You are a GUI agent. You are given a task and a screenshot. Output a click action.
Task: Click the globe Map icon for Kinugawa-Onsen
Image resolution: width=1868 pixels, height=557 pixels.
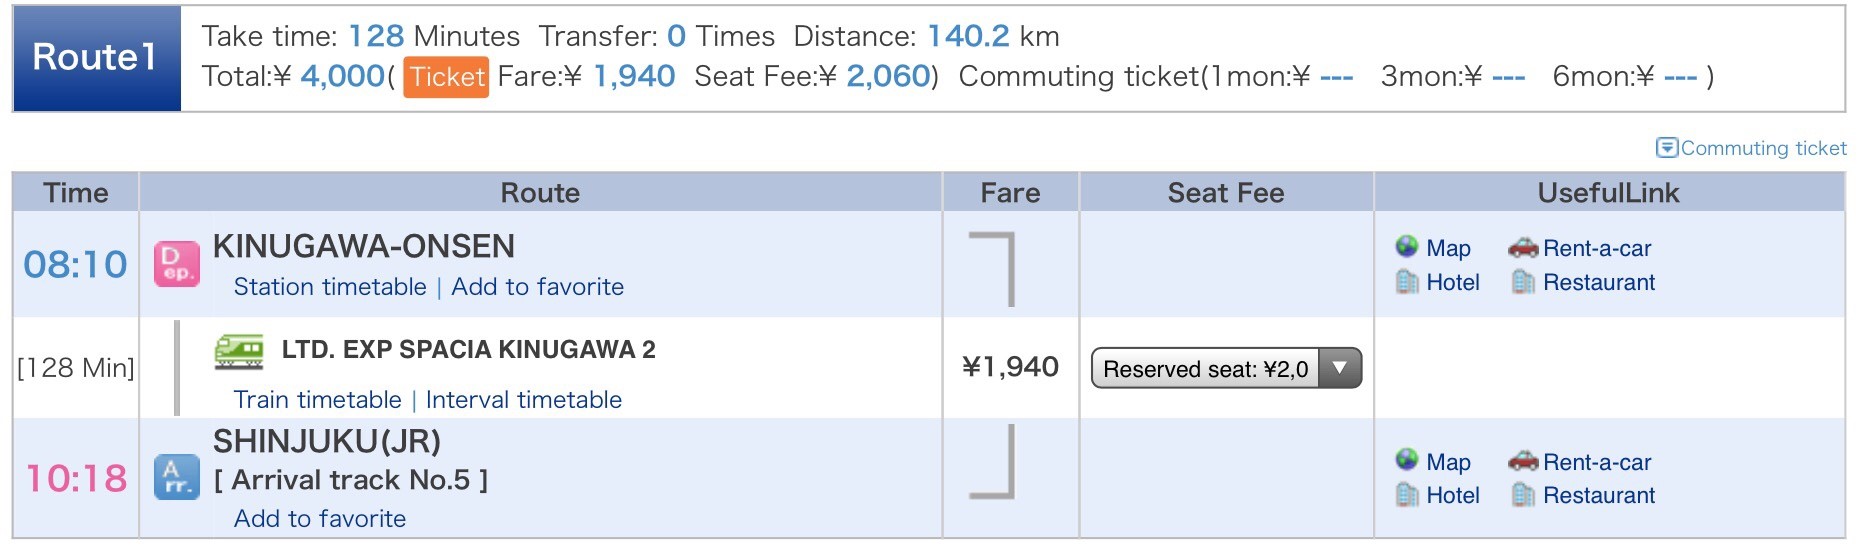click(1407, 247)
